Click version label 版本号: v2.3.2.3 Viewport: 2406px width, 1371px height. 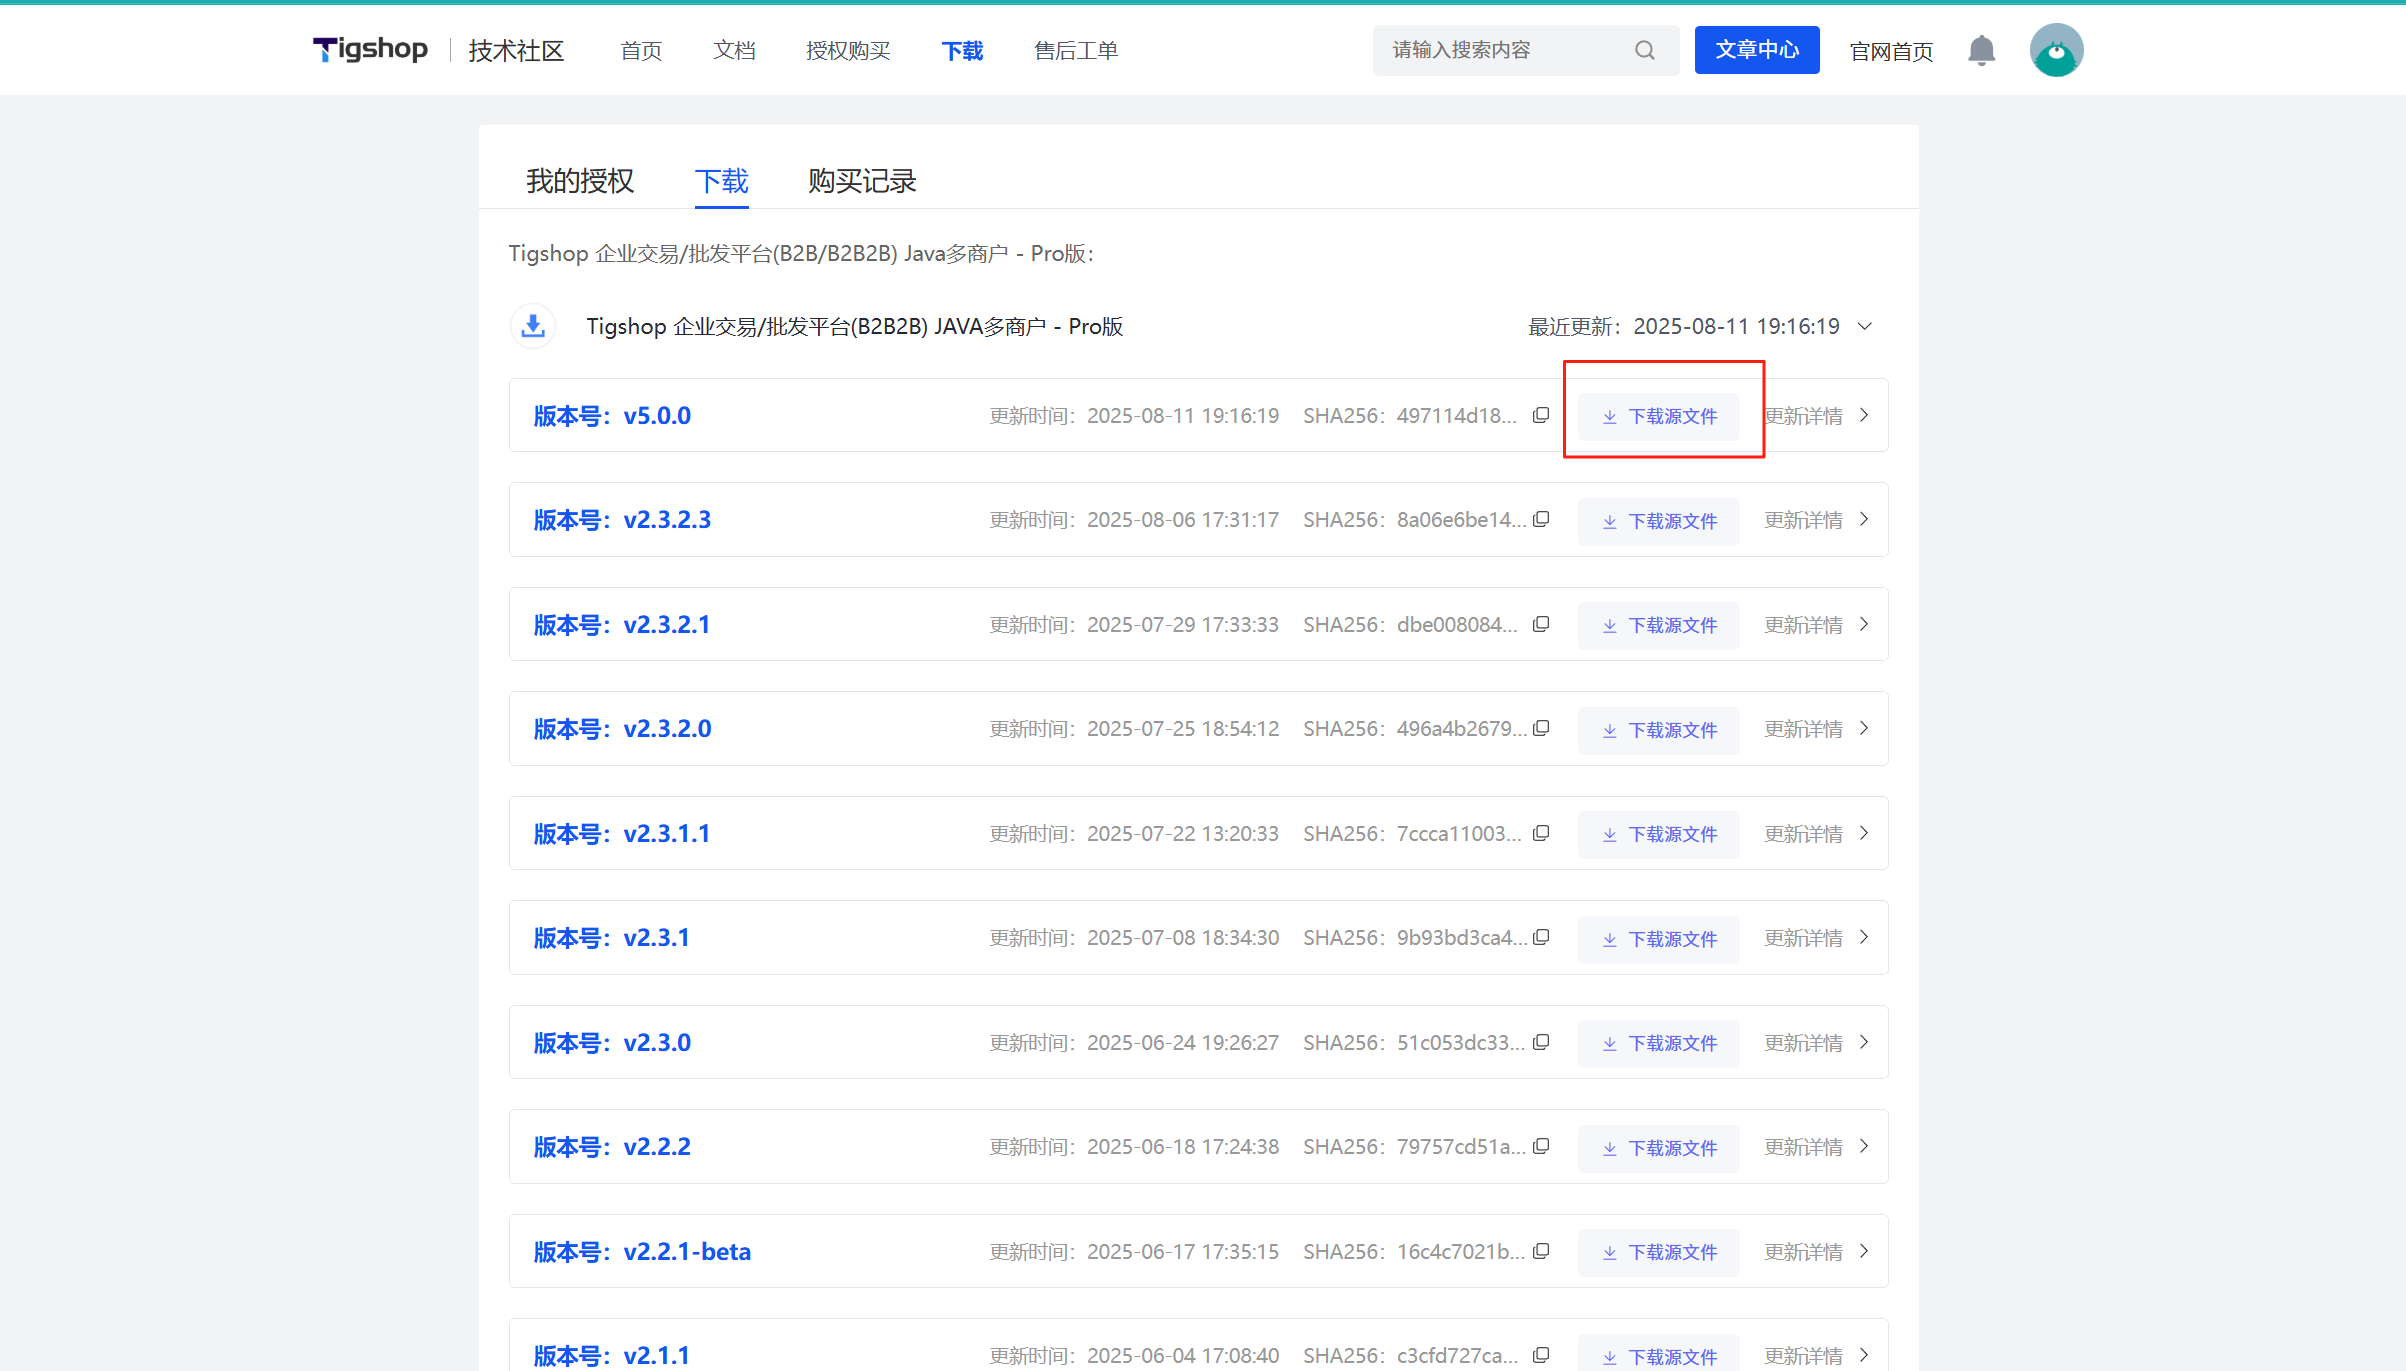[622, 519]
